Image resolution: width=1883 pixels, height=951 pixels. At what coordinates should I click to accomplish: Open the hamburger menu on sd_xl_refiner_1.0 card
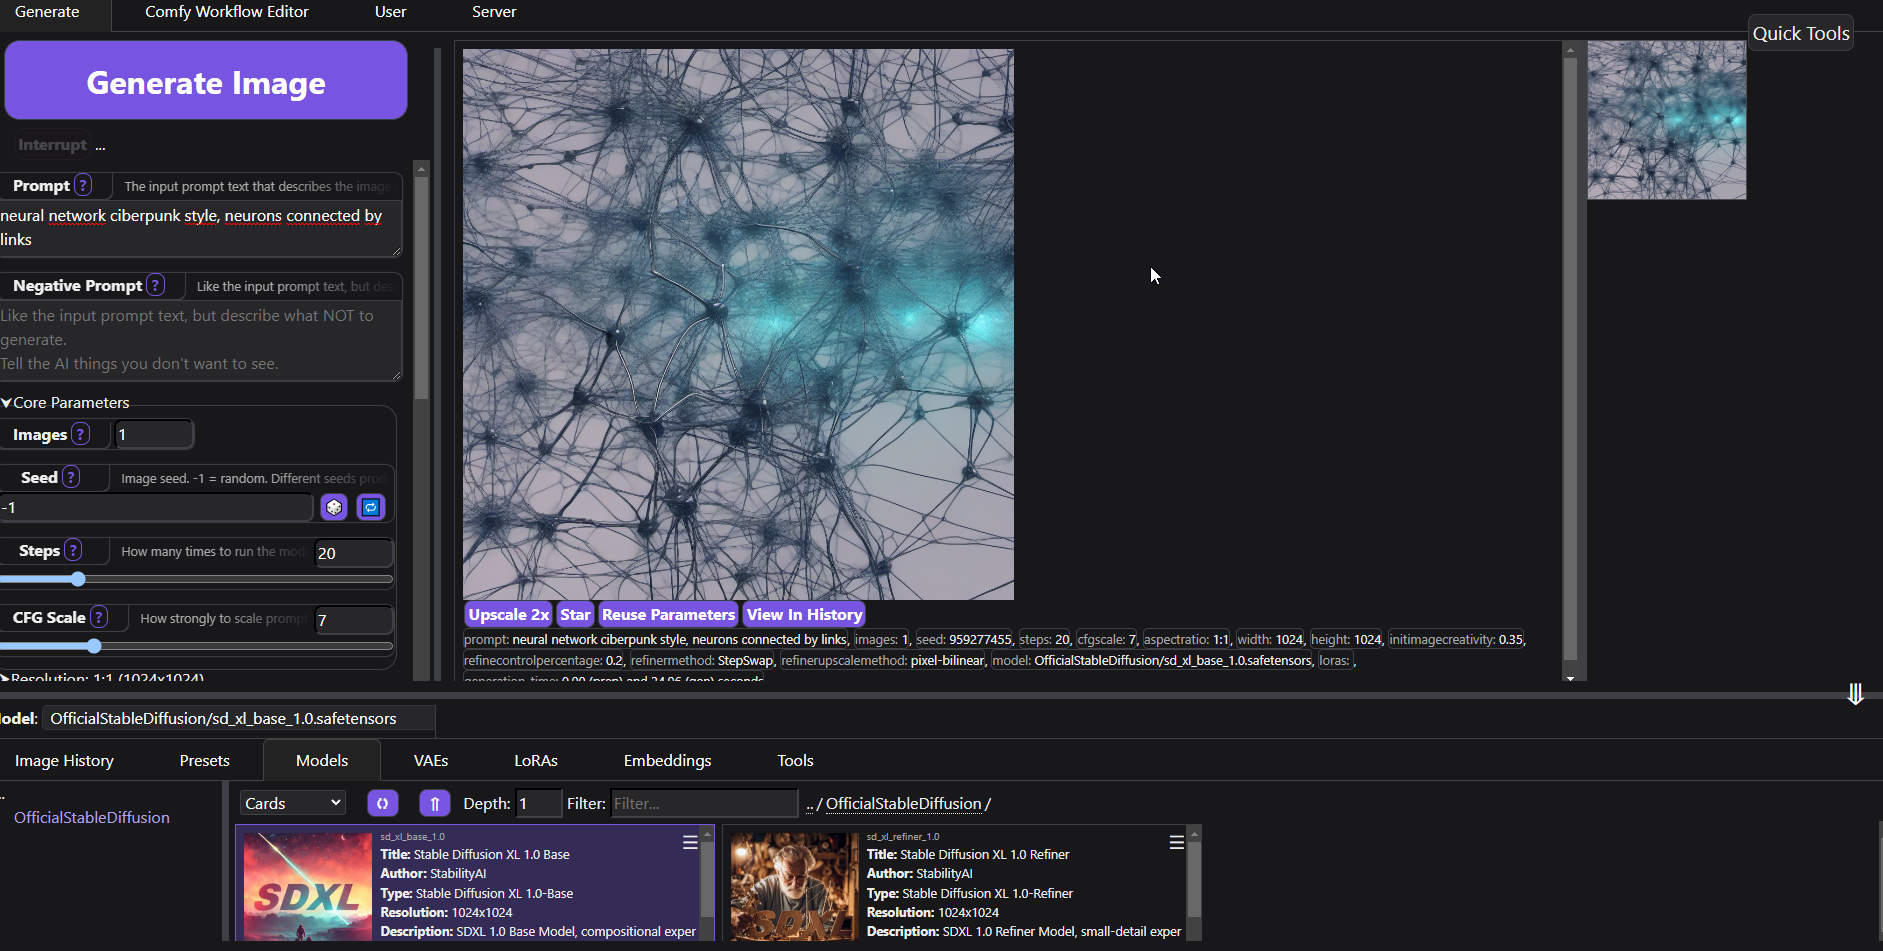click(1177, 843)
